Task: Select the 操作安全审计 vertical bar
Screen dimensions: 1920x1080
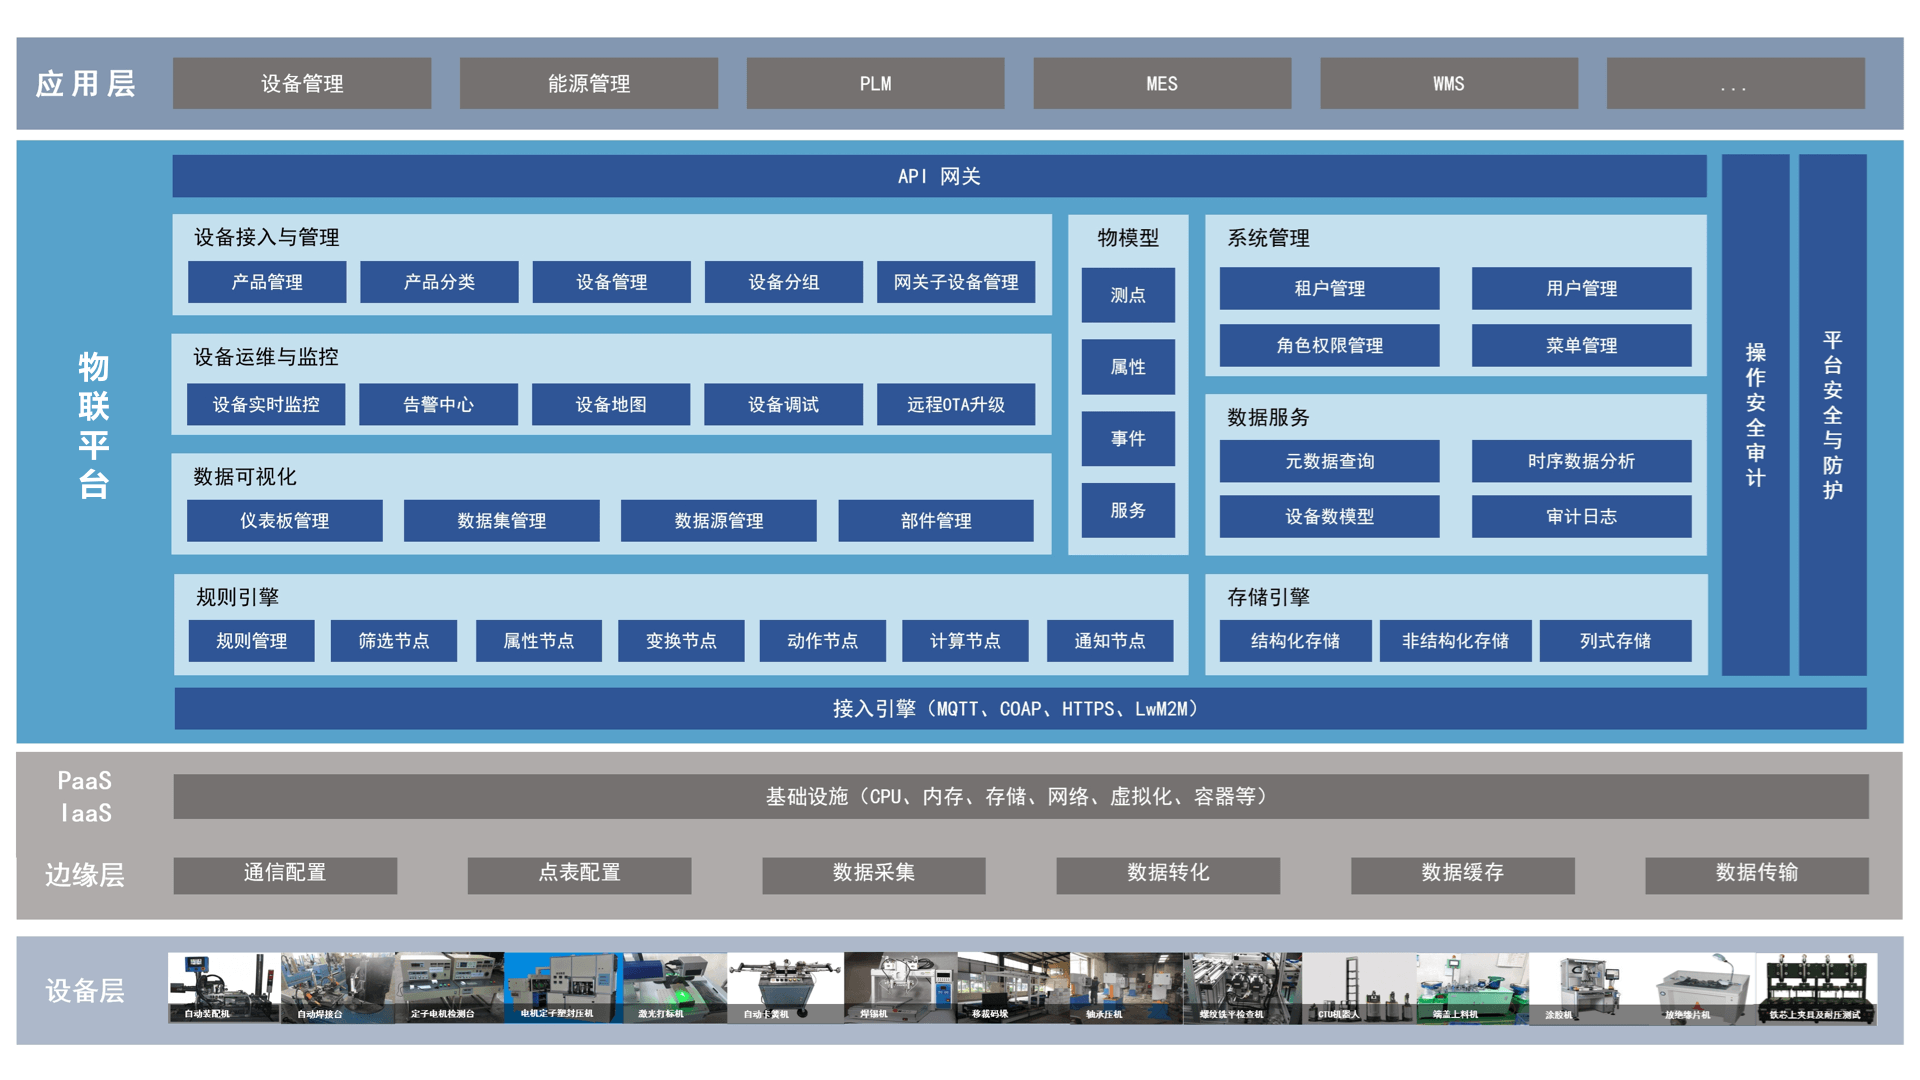Action: tap(1755, 414)
